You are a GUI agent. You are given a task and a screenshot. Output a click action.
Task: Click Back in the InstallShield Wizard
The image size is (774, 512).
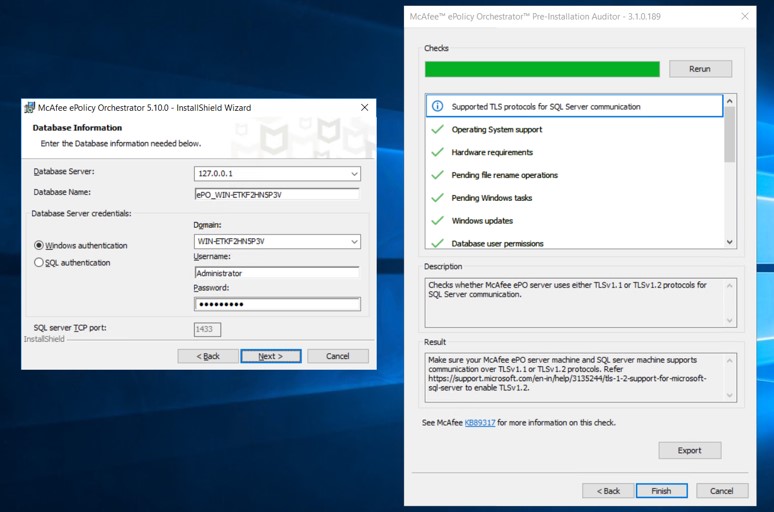point(208,356)
